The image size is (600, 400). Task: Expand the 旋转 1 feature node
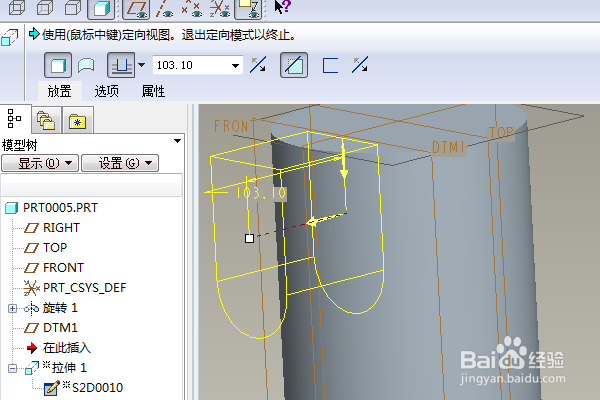pyautogui.click(x=12, y=308)
